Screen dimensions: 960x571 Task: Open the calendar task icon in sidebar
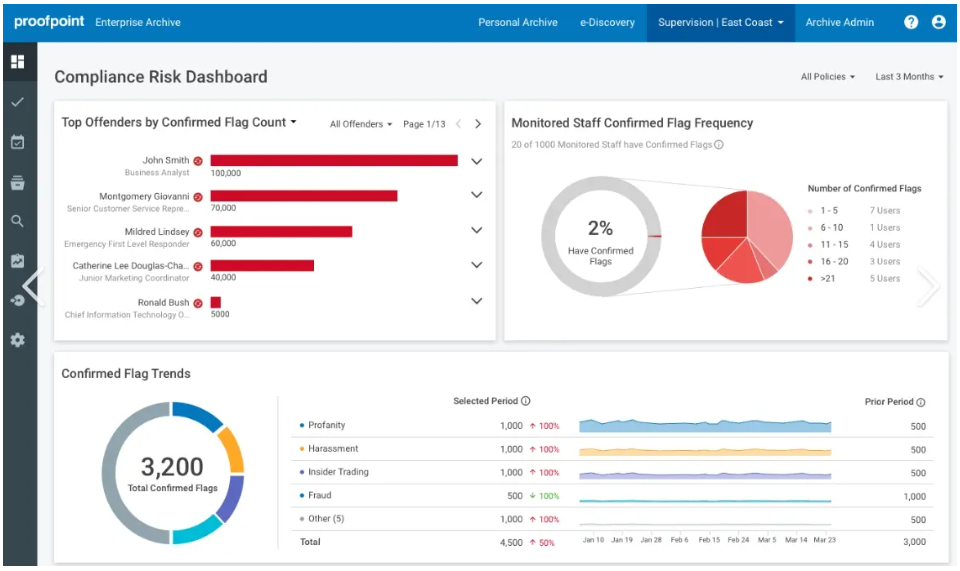(18, 142)
